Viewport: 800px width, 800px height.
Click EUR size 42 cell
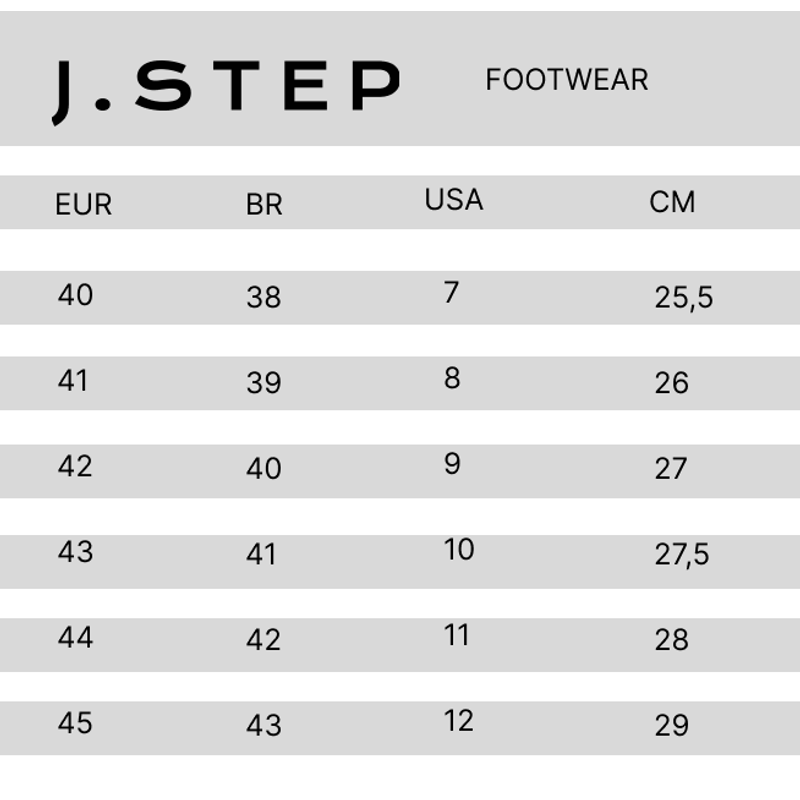click(75, 466)
